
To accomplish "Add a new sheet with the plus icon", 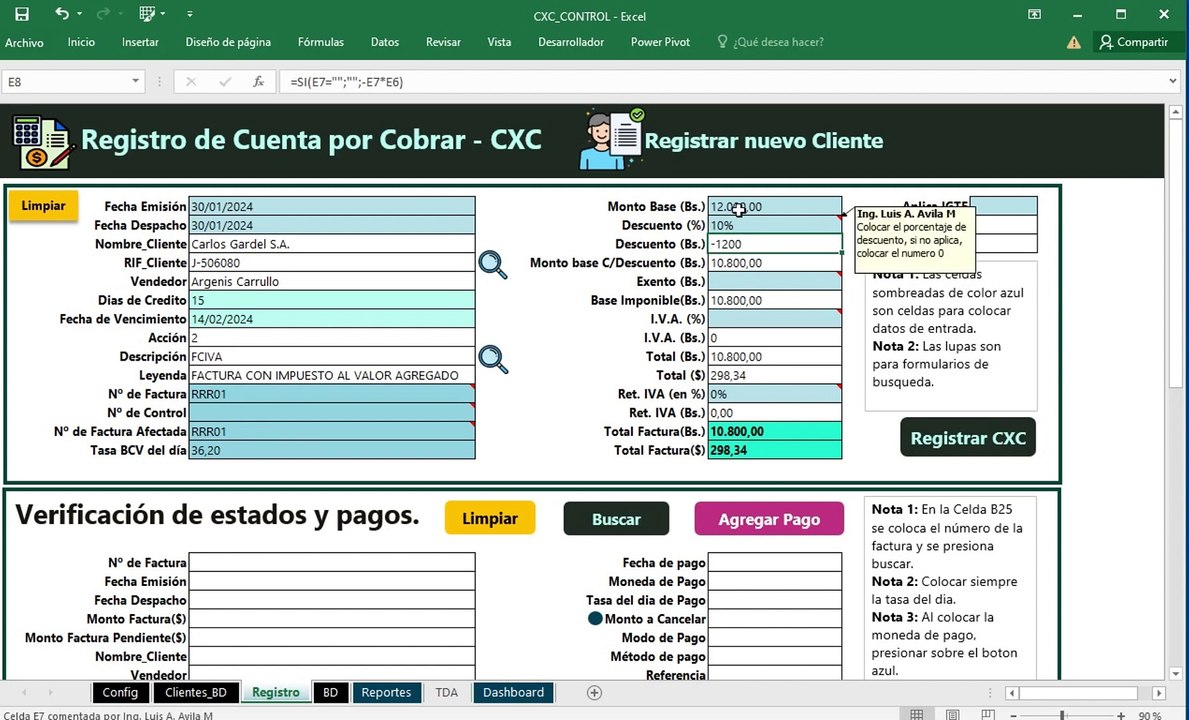I will [x=594, y=693].
